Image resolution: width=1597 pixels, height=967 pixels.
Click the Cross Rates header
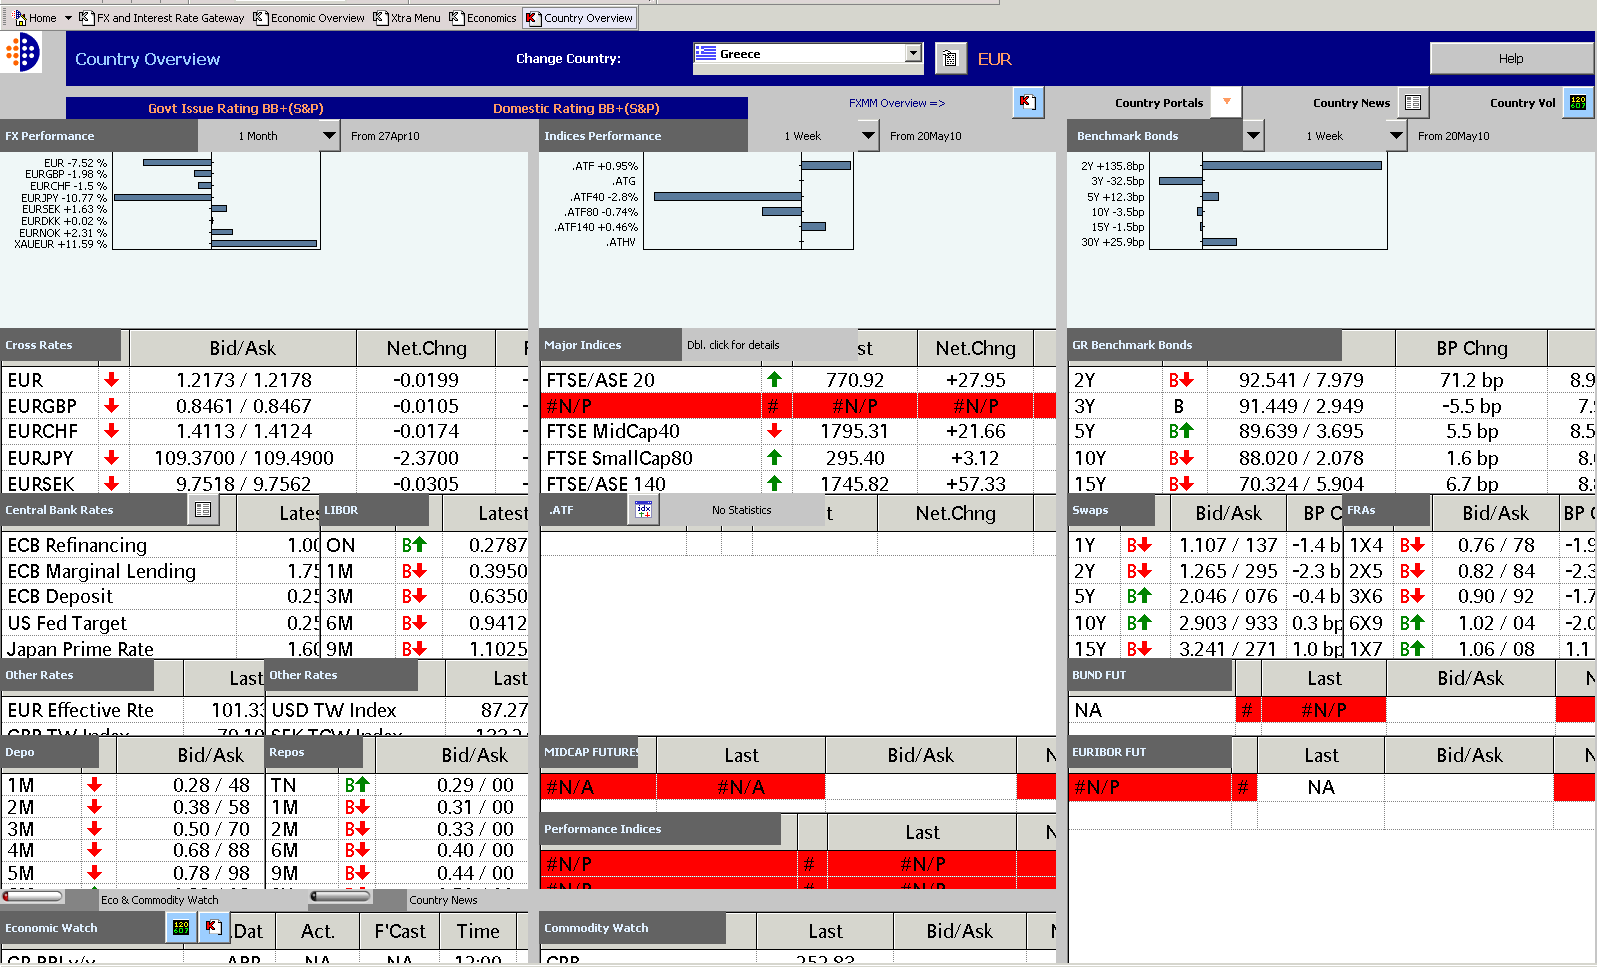pos(61,345)
